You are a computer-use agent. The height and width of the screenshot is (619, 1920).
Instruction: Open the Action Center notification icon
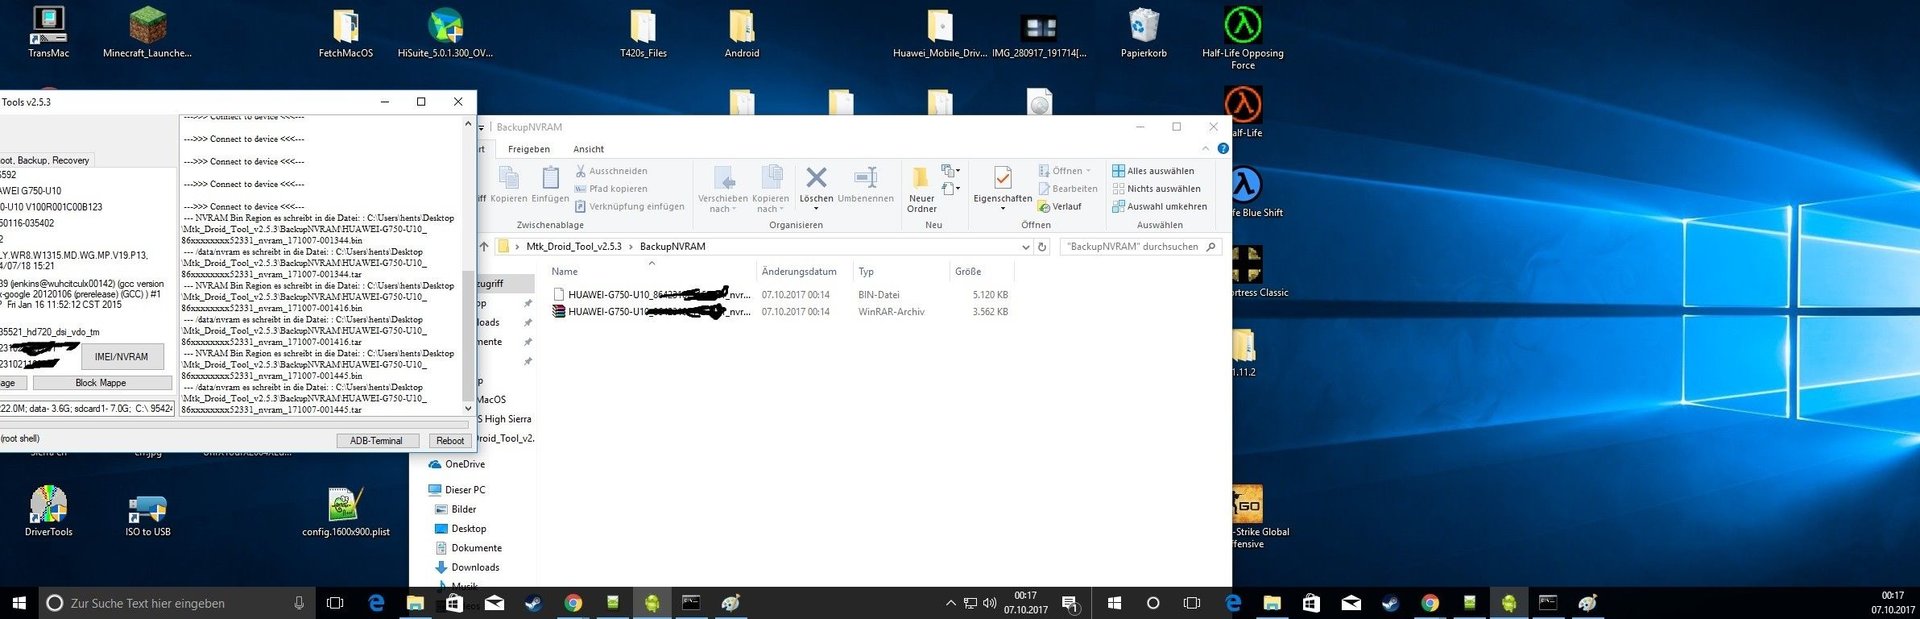pyautogui.click(x=1069, y=603)
